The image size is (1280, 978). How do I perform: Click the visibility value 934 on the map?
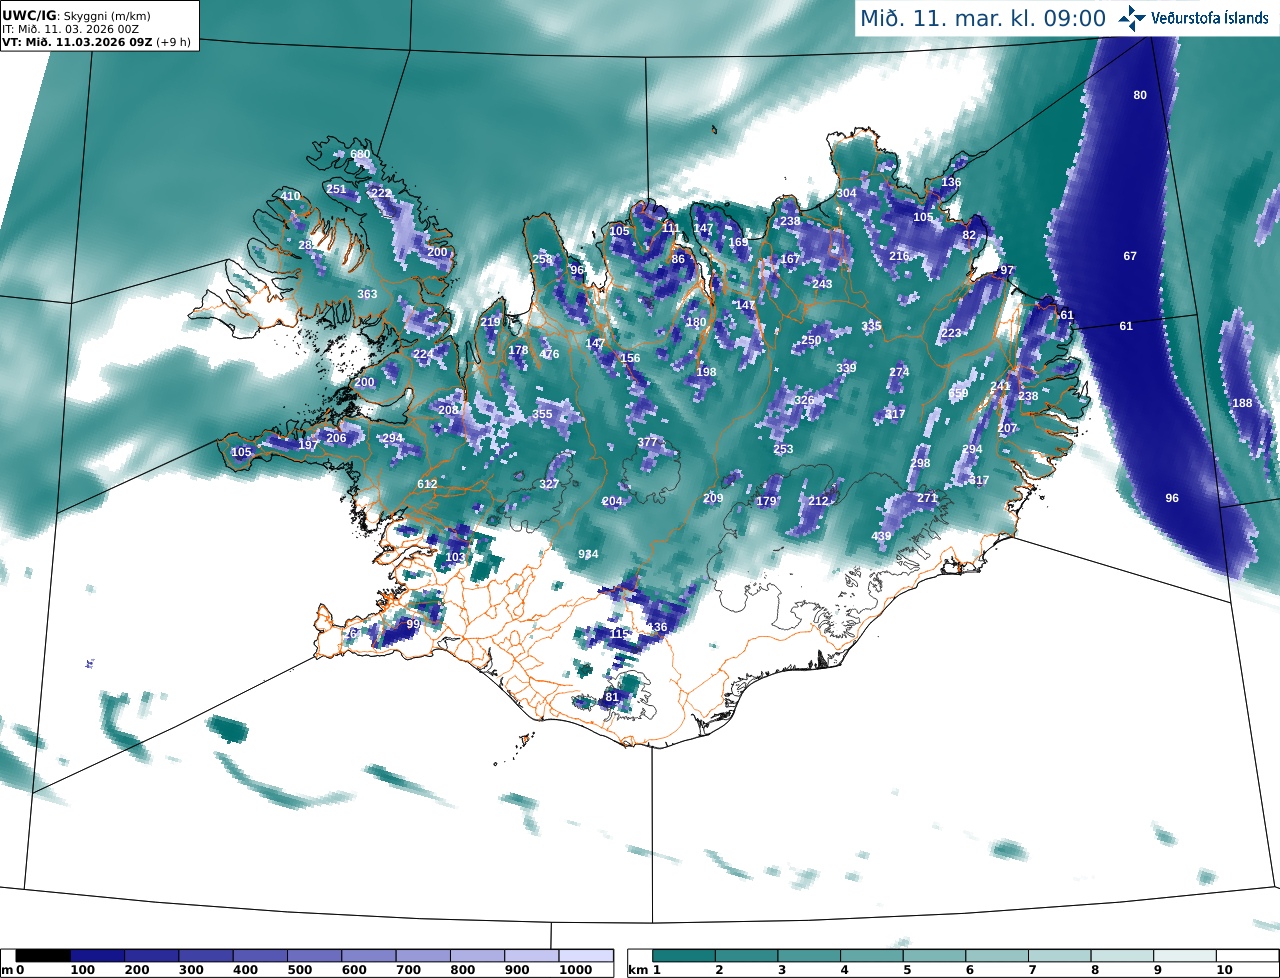coord(588,554)
